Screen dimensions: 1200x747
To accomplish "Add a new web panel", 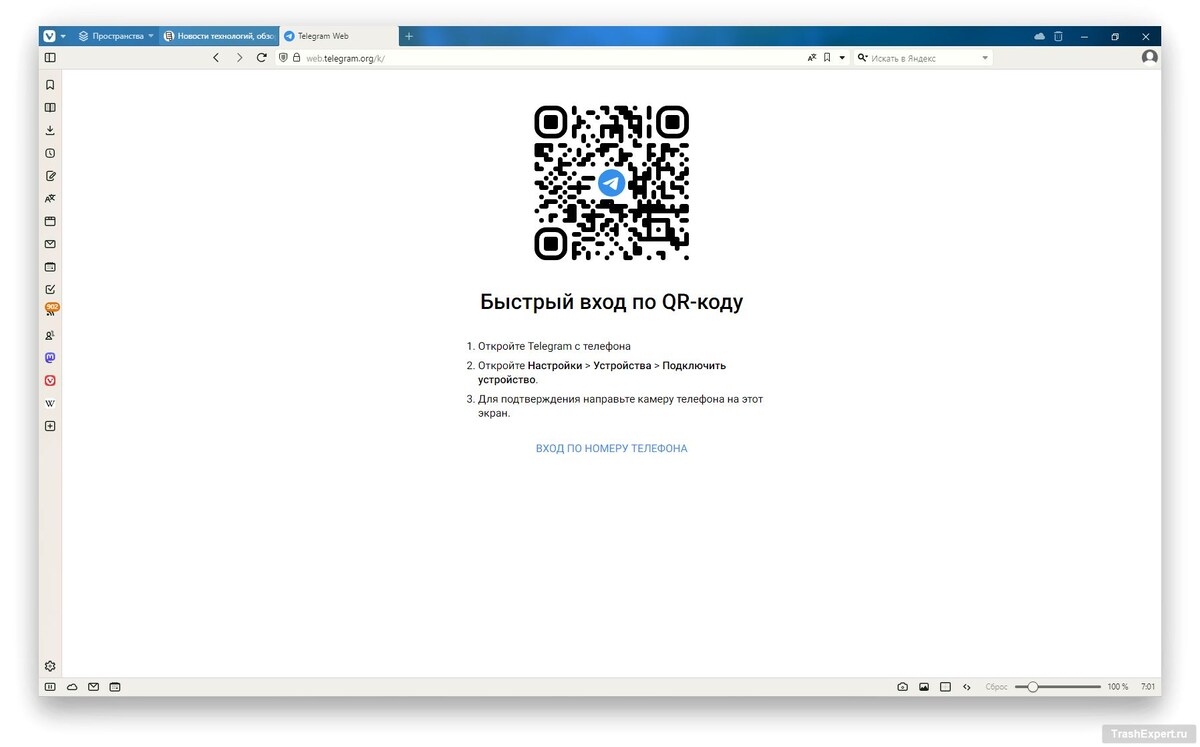I will click(50, 426).
